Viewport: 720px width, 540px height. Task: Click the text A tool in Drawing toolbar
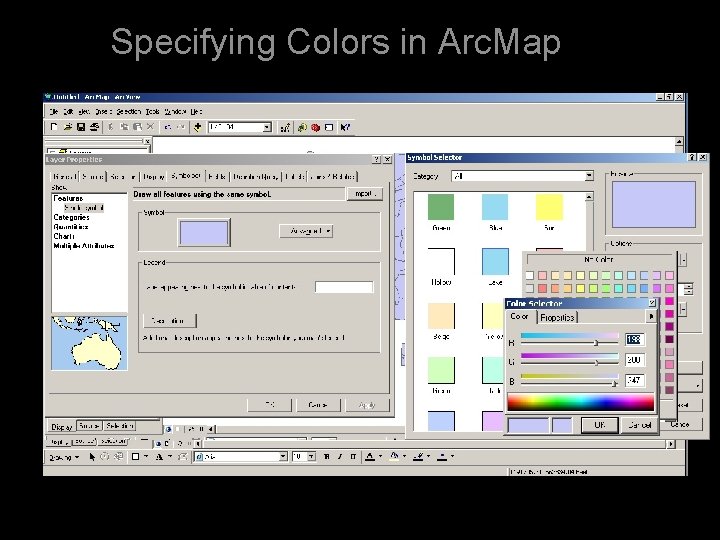[159, 456]
